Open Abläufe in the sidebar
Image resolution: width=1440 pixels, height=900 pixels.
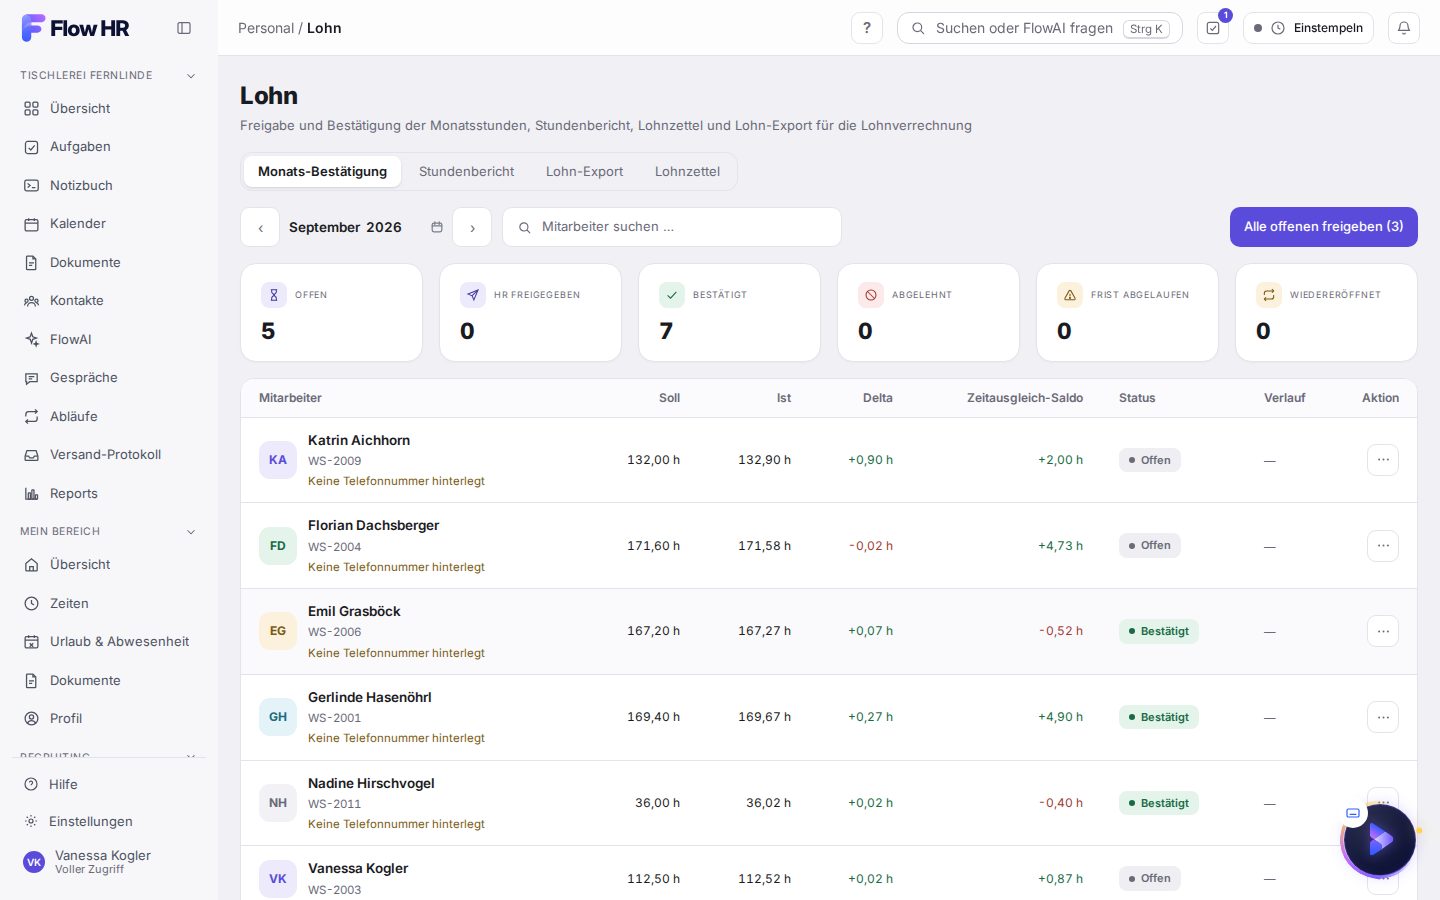tap(108, 416)
